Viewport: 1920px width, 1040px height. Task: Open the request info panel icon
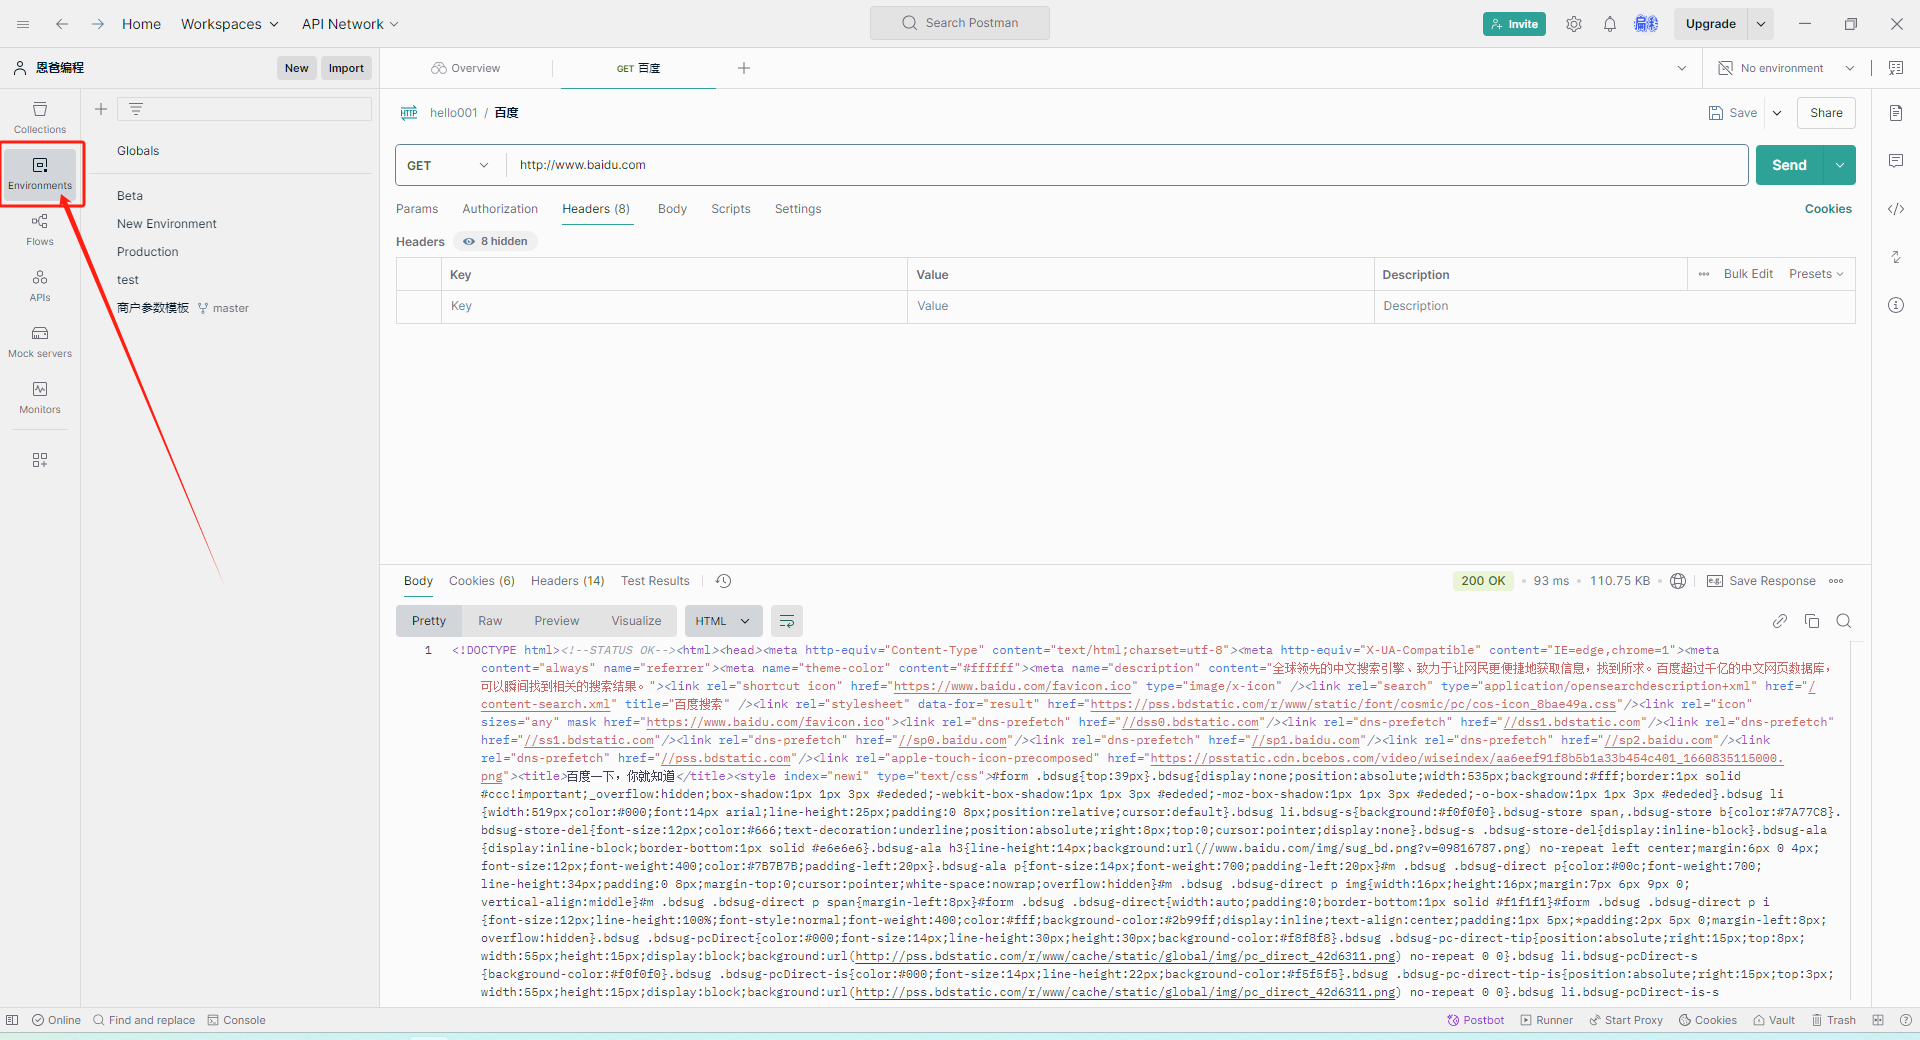click(1896, 305)
